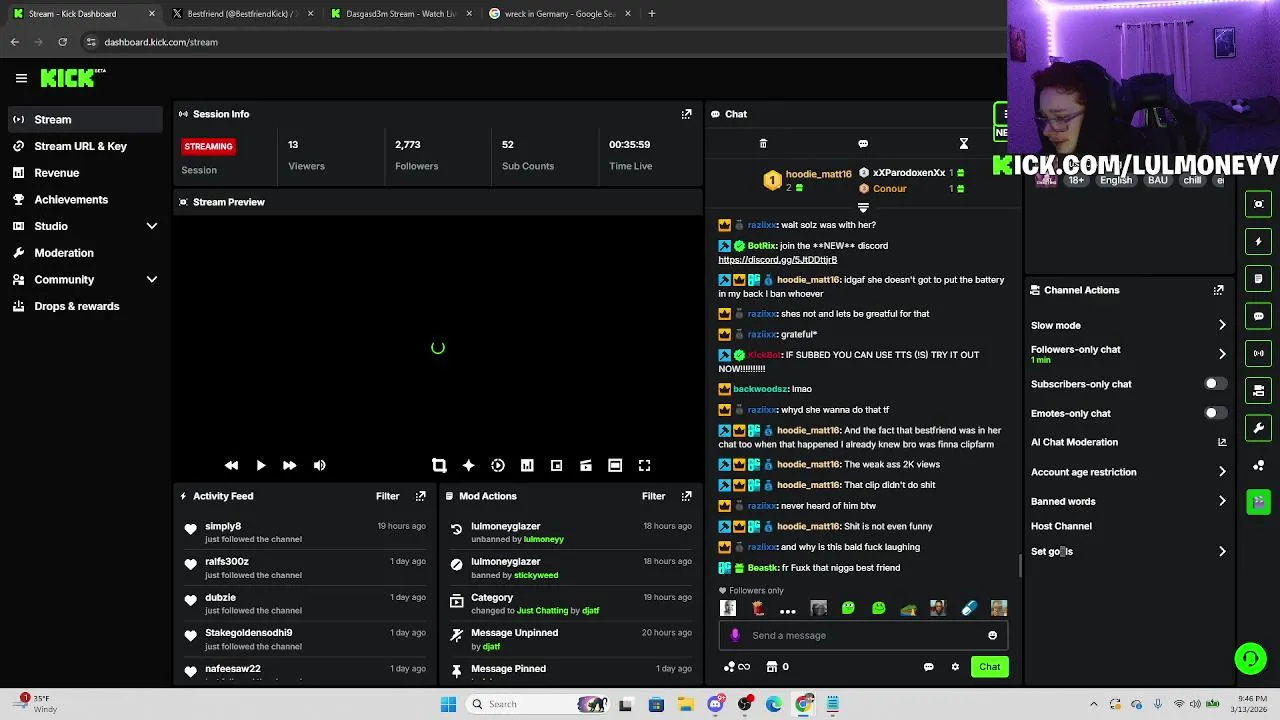Click simply8 in Activity Feed
This screenshot has width=1280, height=720.
(223, 526)
